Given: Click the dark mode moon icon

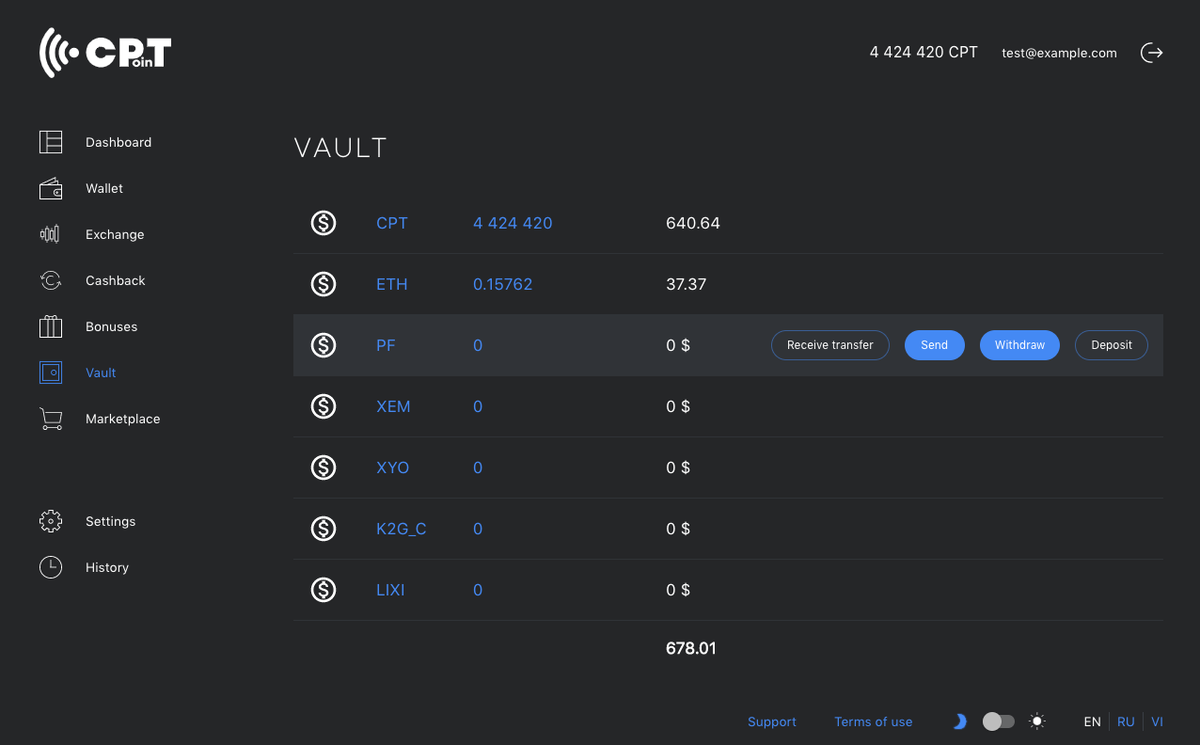Looking at the screenshot, I should [959, 721].
